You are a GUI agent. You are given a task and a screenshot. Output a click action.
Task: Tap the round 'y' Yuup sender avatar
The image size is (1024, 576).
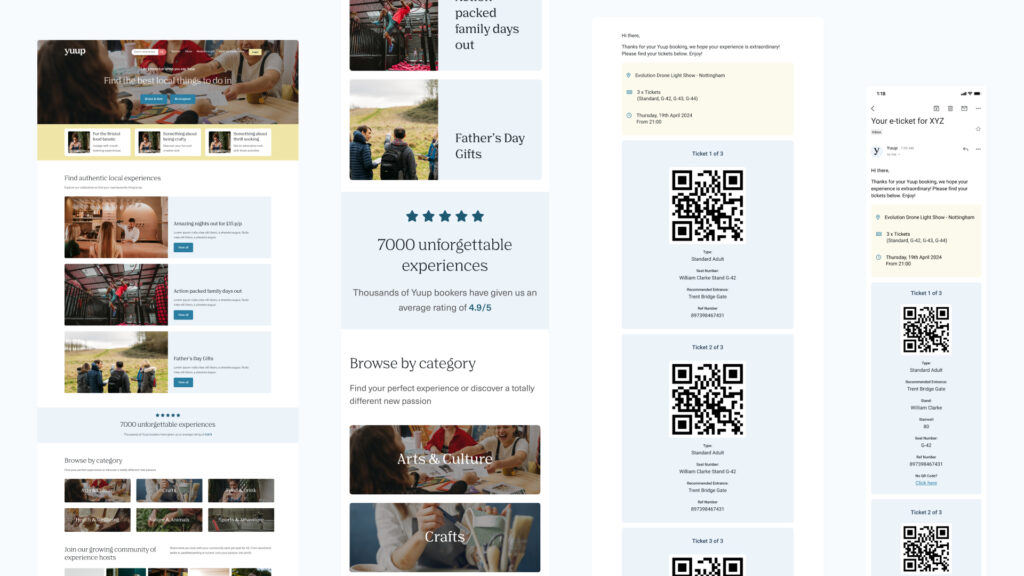[x=876, y=151]
